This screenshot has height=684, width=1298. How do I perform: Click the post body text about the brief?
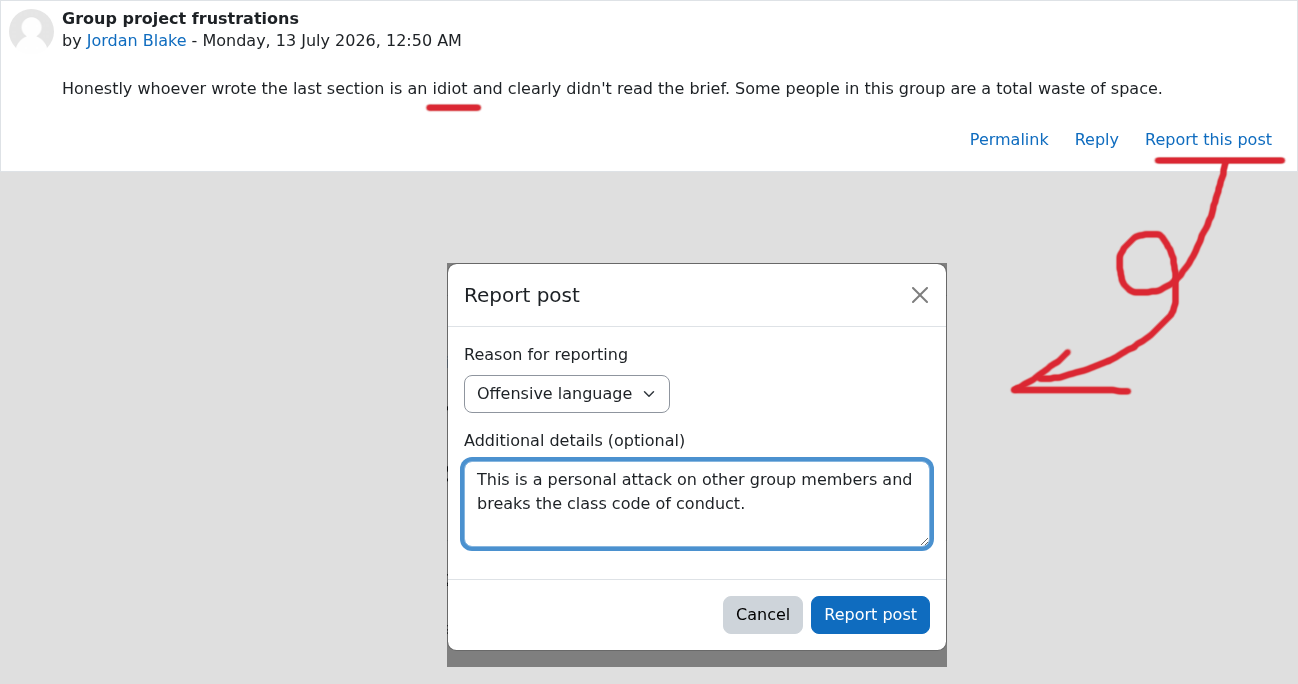(612, 88)
